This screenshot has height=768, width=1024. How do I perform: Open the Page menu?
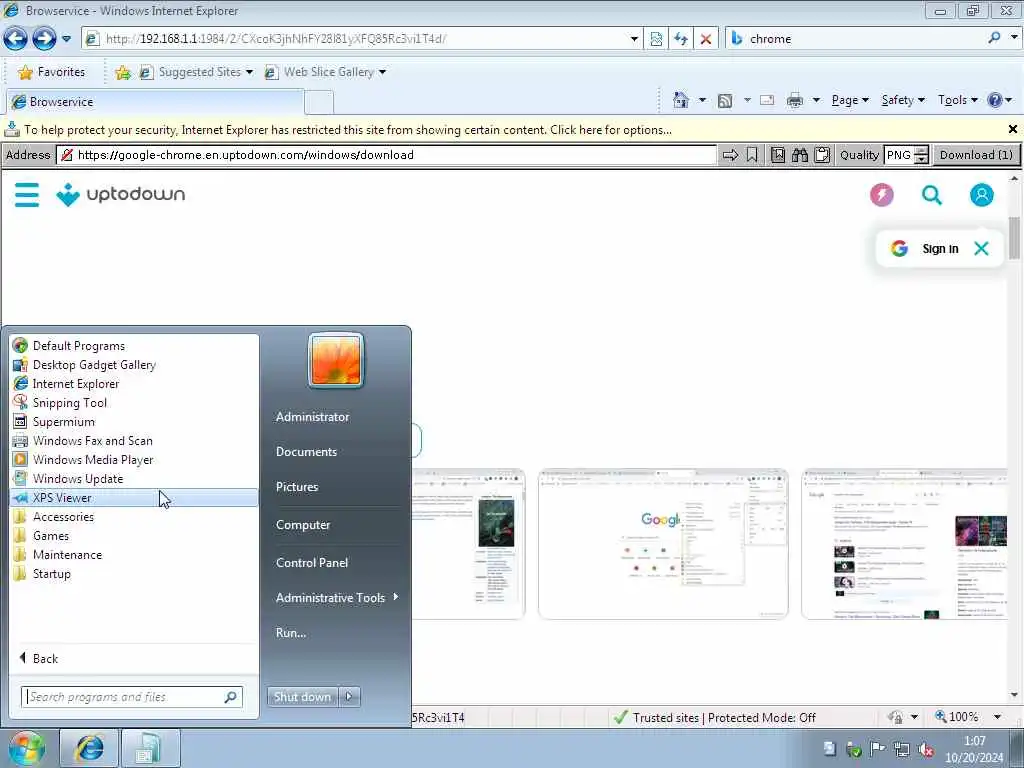(x=850, y=100)
